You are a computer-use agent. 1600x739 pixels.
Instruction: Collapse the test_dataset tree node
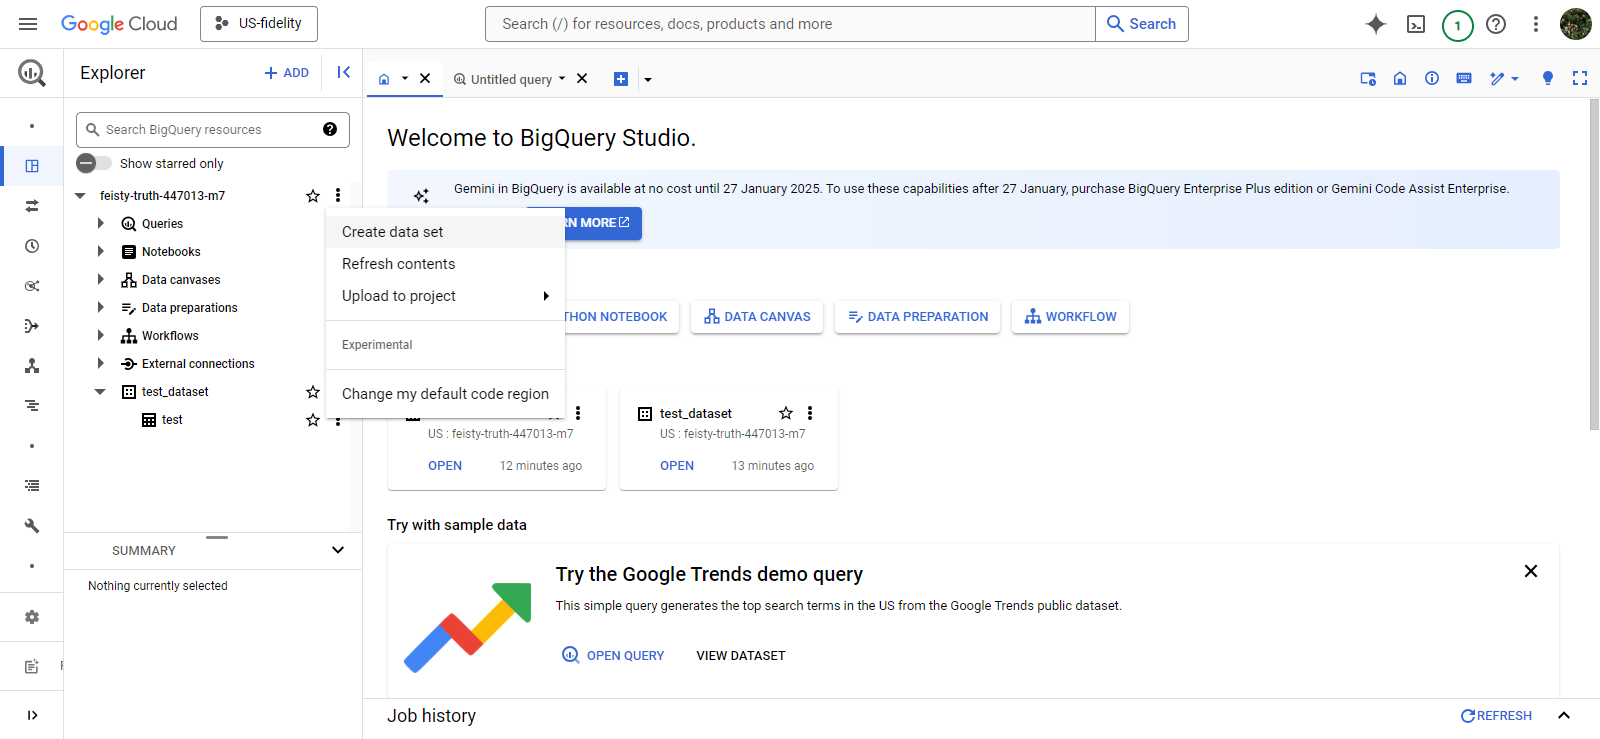coord(100,392)
